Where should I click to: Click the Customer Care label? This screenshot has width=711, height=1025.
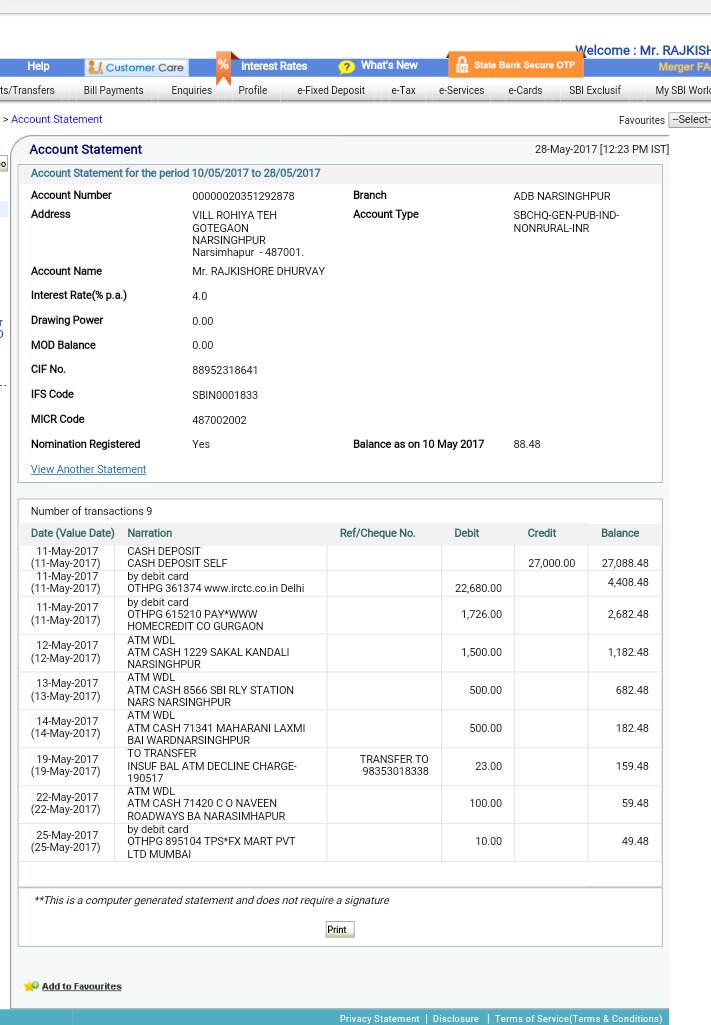click(144, 67)
